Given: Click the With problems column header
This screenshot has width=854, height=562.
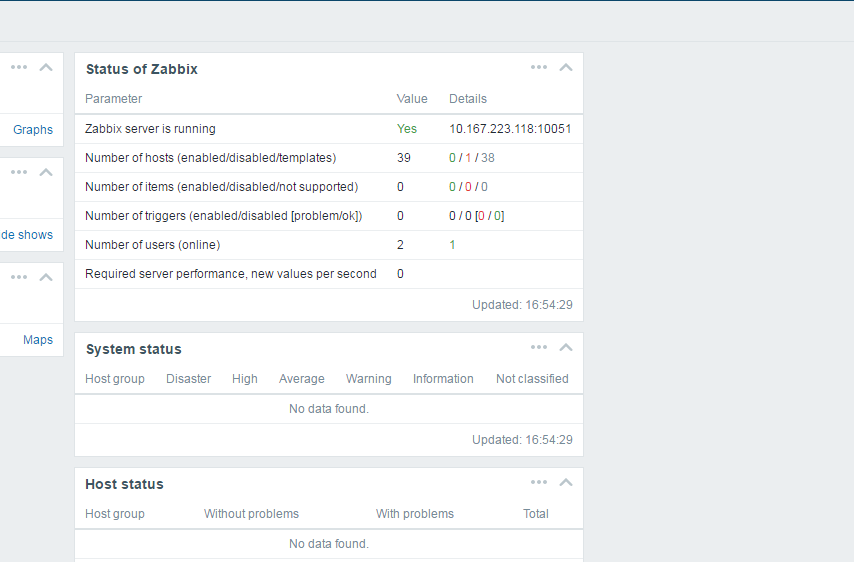Looking at the screenshot, I should [415, 514].
